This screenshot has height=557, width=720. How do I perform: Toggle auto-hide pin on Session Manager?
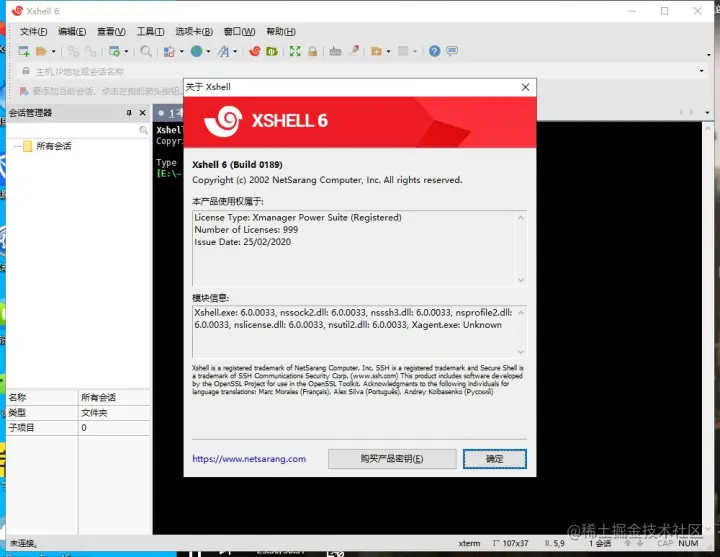point(129,113)
